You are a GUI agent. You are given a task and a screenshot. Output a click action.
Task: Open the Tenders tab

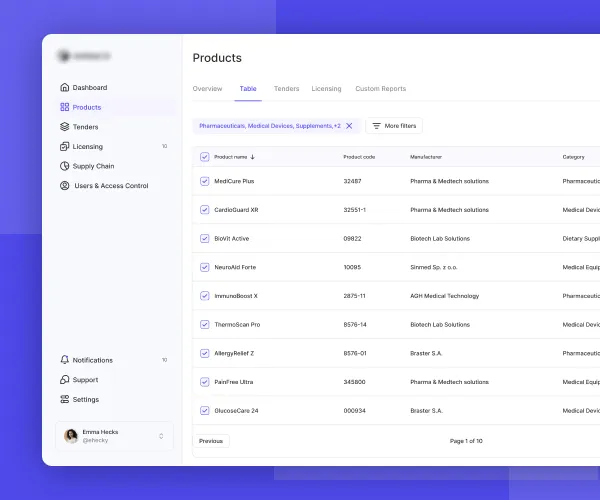coord(287,89)
